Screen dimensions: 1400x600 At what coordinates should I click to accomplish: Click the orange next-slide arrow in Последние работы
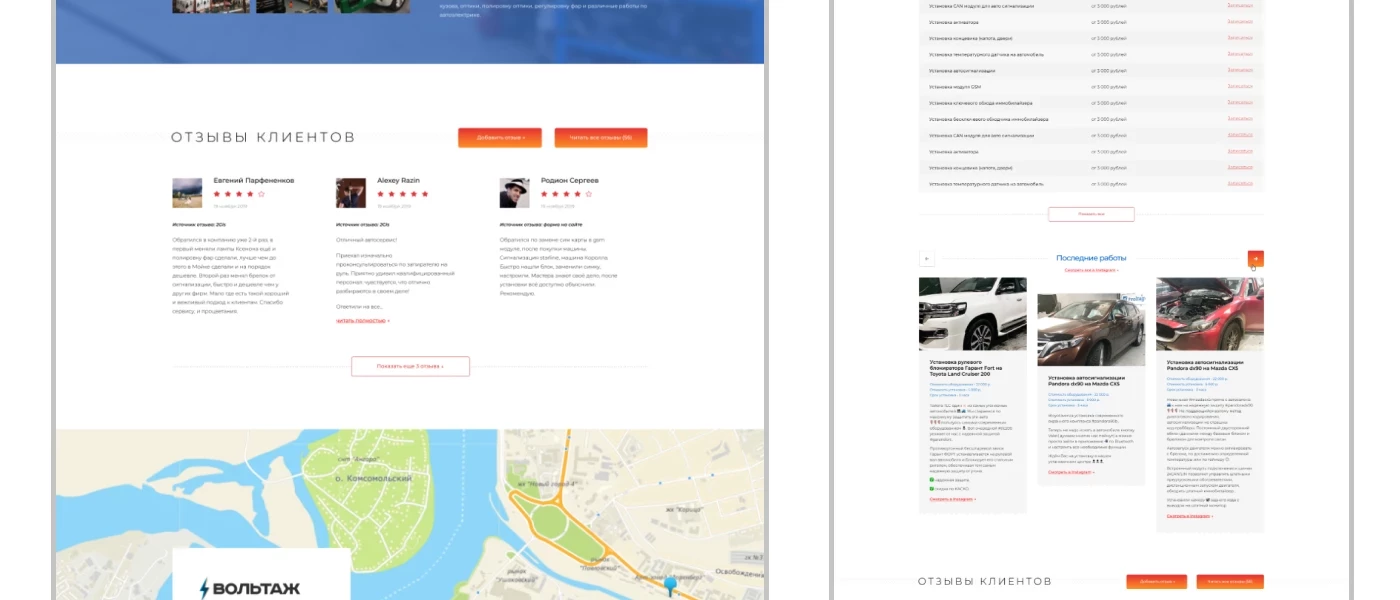click(1255, 259)
